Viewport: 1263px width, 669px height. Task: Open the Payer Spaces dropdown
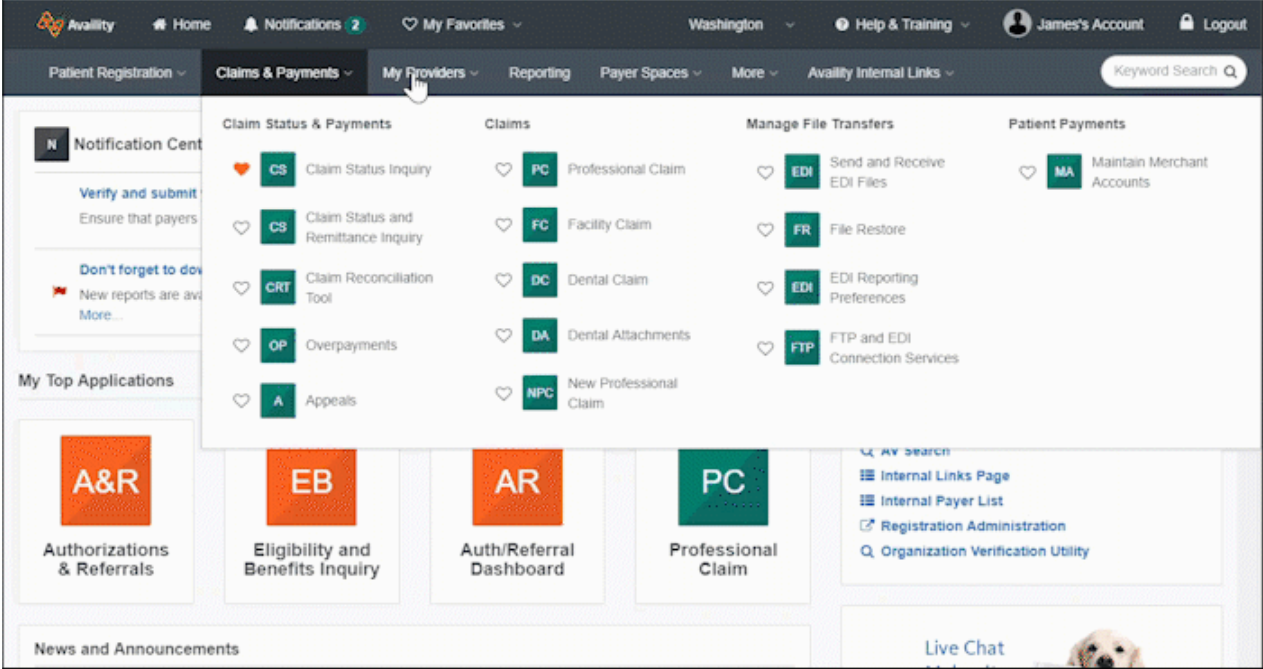(650, 73)
